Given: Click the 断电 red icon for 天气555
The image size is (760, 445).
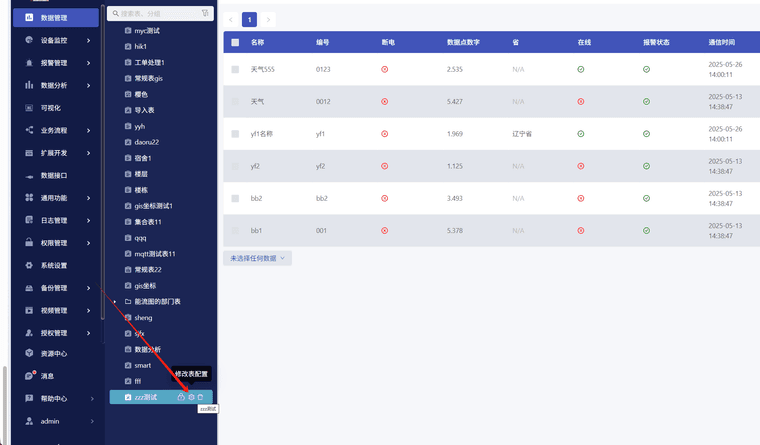Looking at the screenshot, I should point(384,69).
